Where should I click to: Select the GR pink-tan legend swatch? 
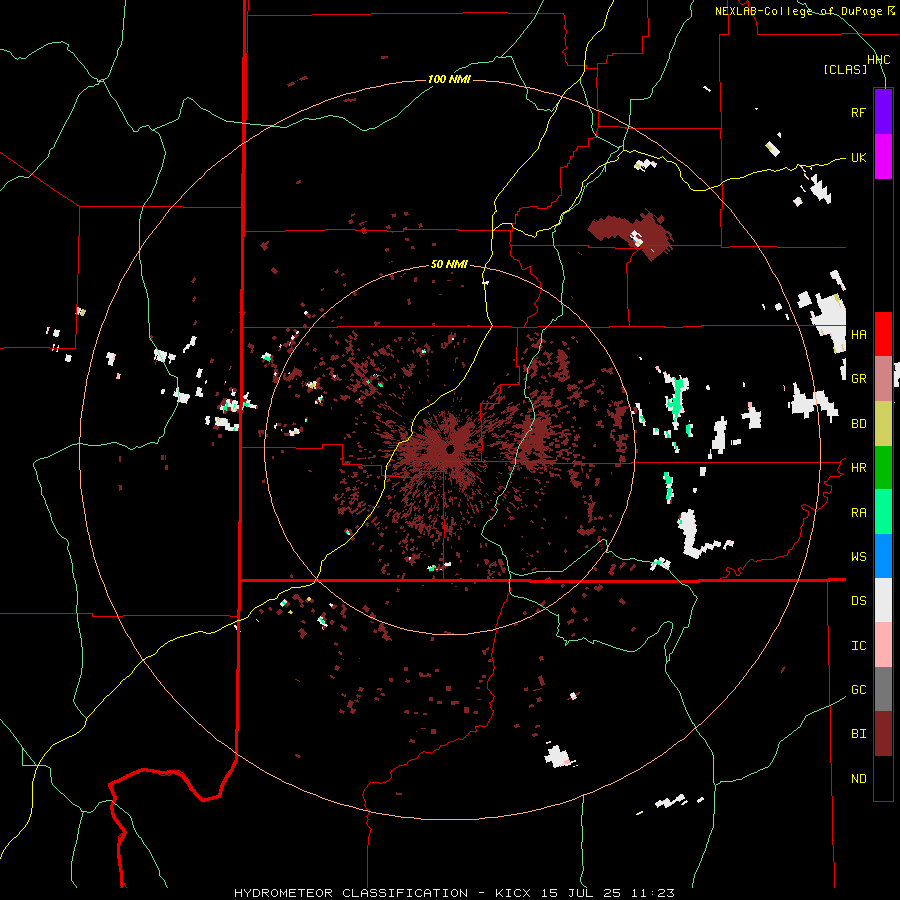(x=883, y=379)
